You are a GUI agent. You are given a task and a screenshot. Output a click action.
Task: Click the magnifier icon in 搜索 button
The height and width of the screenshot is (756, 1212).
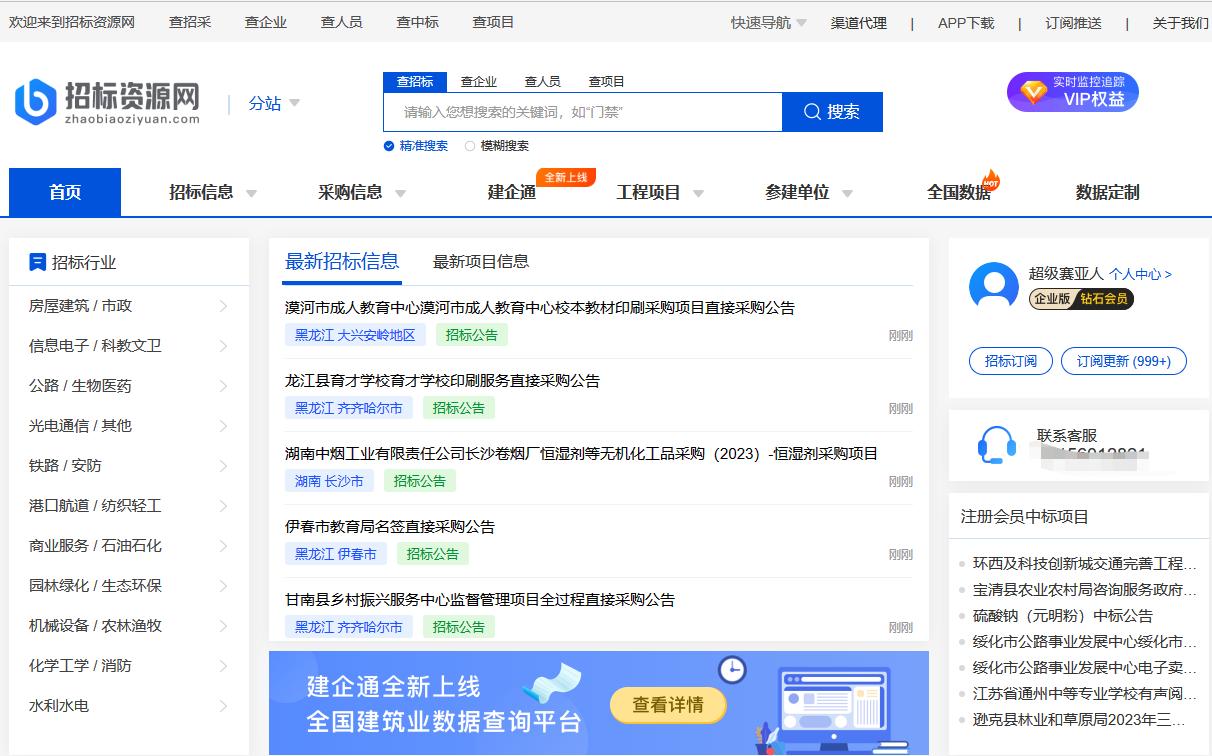click(x=812, y=111)
